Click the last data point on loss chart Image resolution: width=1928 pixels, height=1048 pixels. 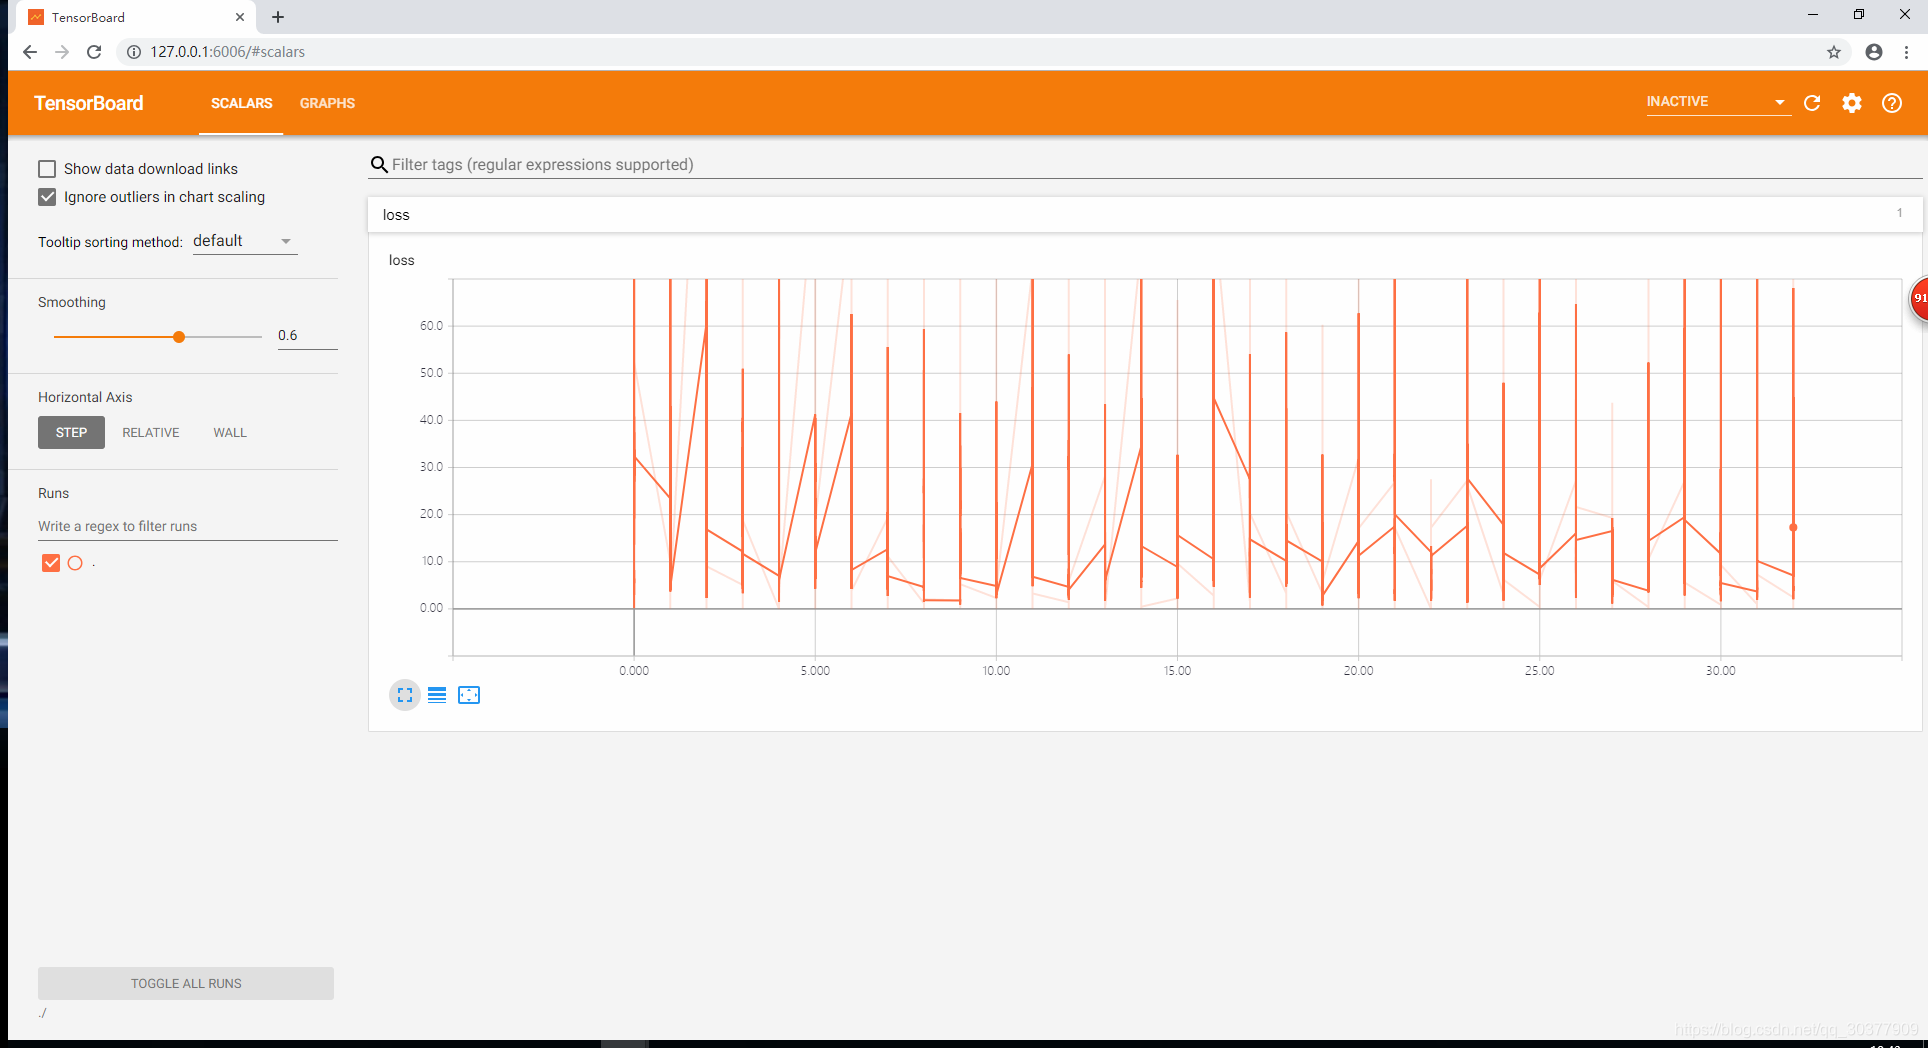[1793, 528]
